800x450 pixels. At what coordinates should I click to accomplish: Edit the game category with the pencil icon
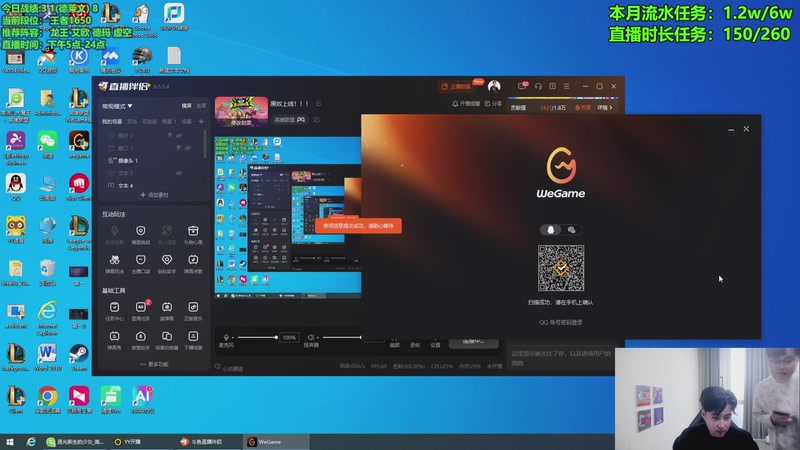pos(317,119)
